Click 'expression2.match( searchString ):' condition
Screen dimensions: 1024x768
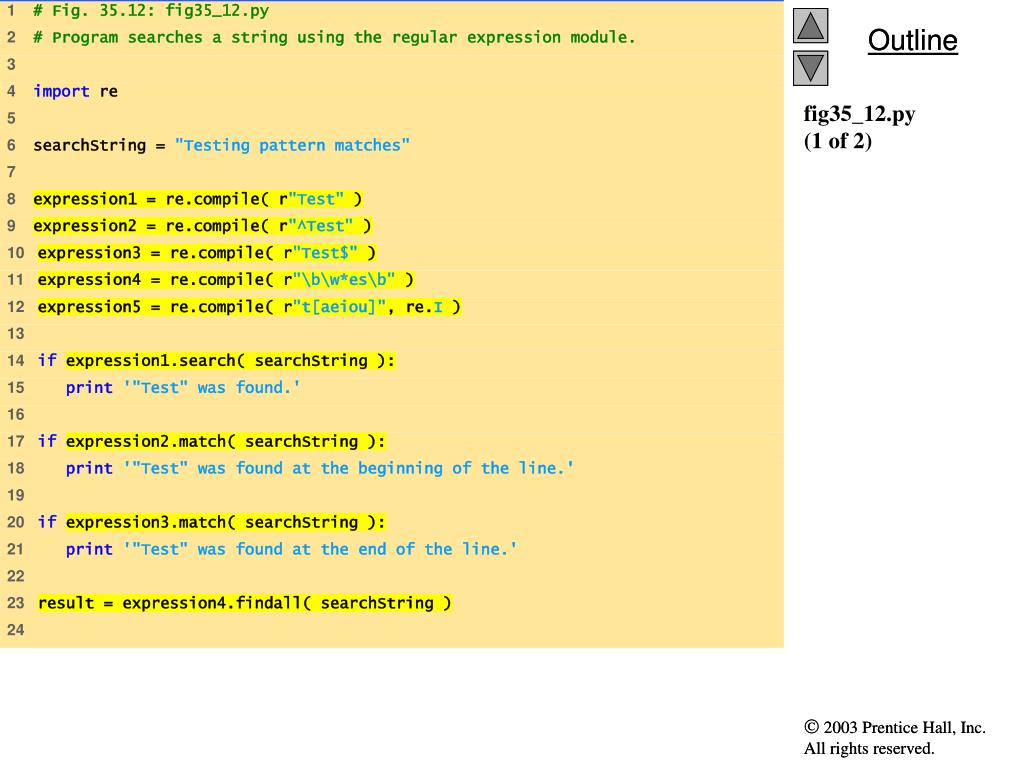pos(226,441)
